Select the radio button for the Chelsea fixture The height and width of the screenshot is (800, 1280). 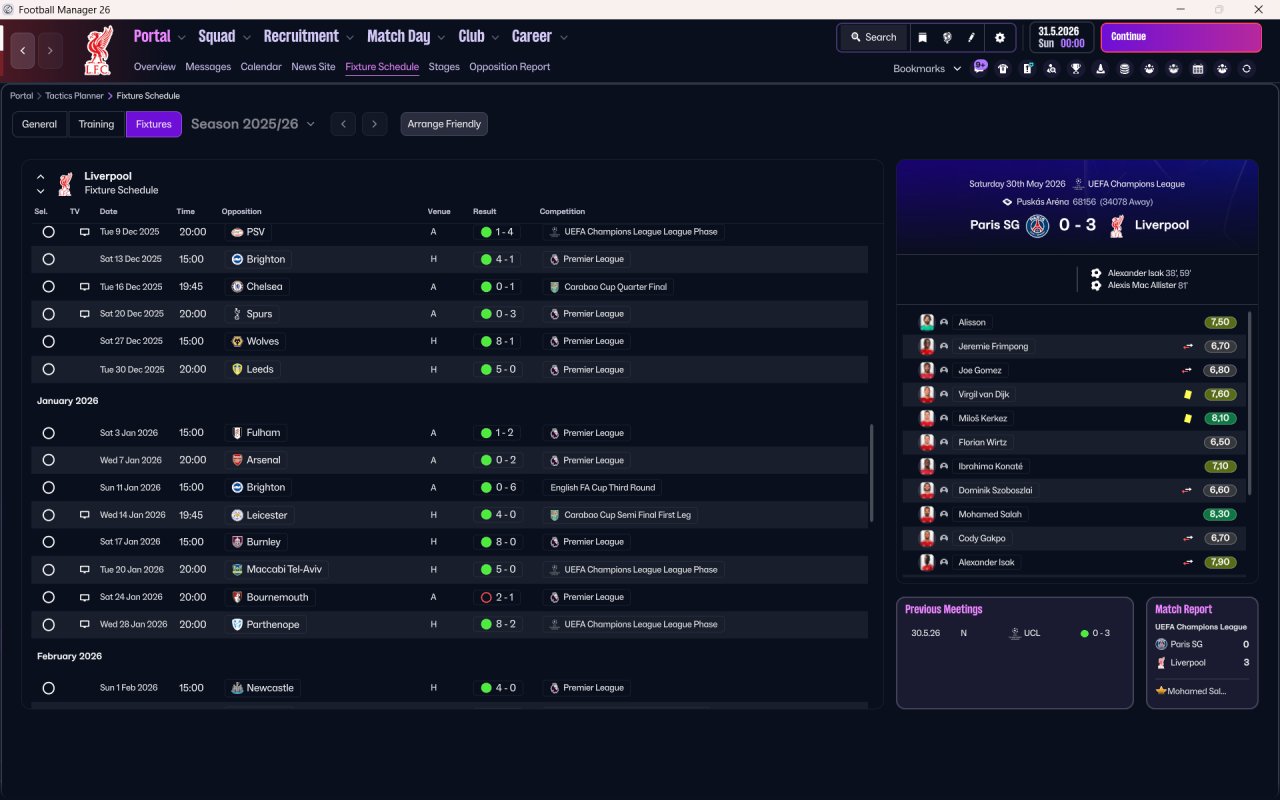pos(48,287)
